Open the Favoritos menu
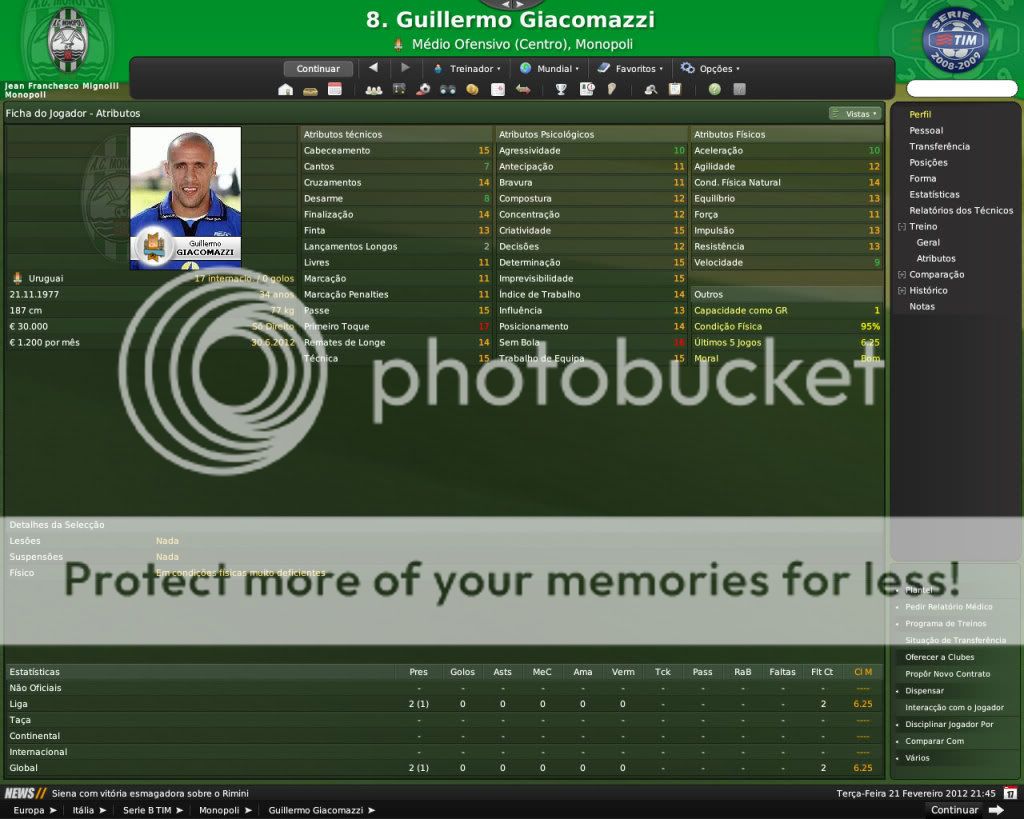Image resolution: width=1024 pixels, height=819 pixels. (628, 69)
